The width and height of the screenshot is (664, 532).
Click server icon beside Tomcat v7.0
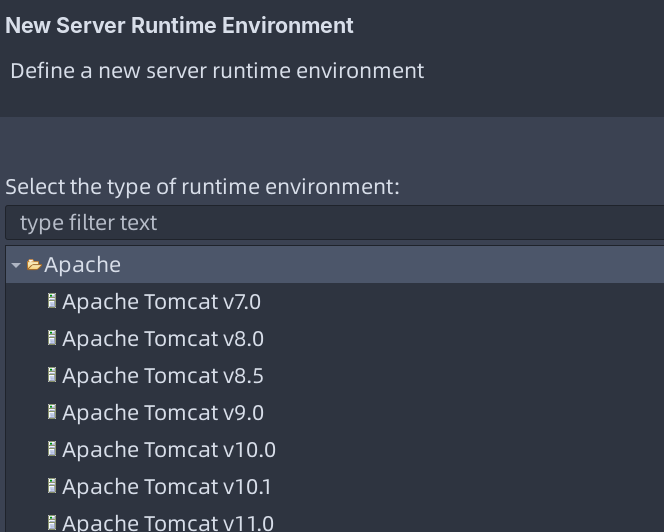52,301
